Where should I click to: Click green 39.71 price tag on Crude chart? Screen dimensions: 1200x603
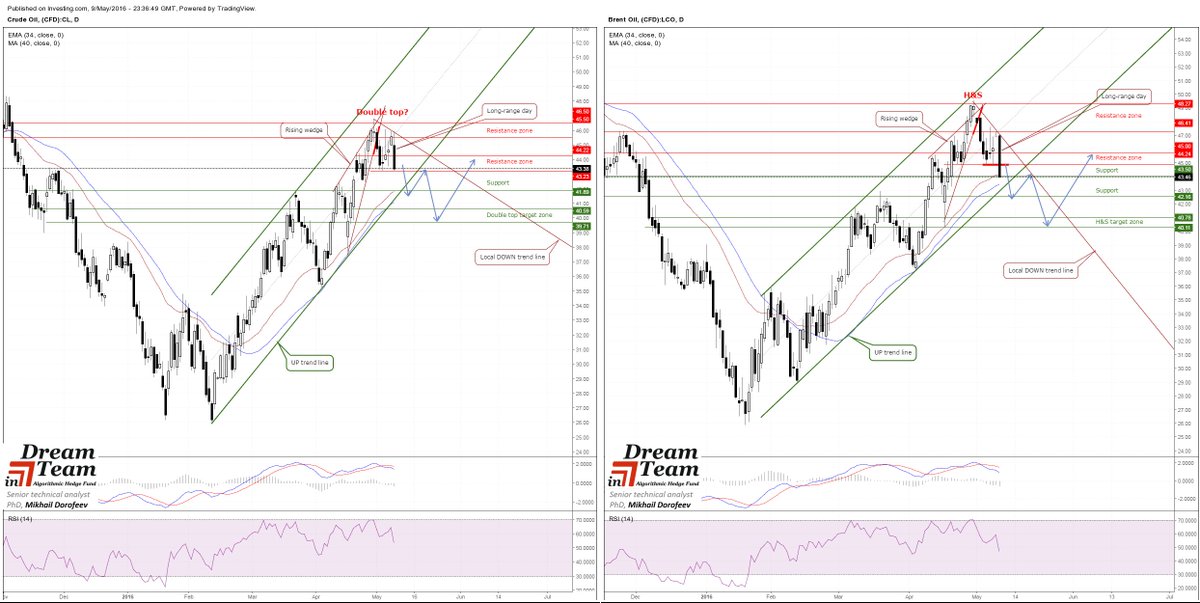point(581,227)
